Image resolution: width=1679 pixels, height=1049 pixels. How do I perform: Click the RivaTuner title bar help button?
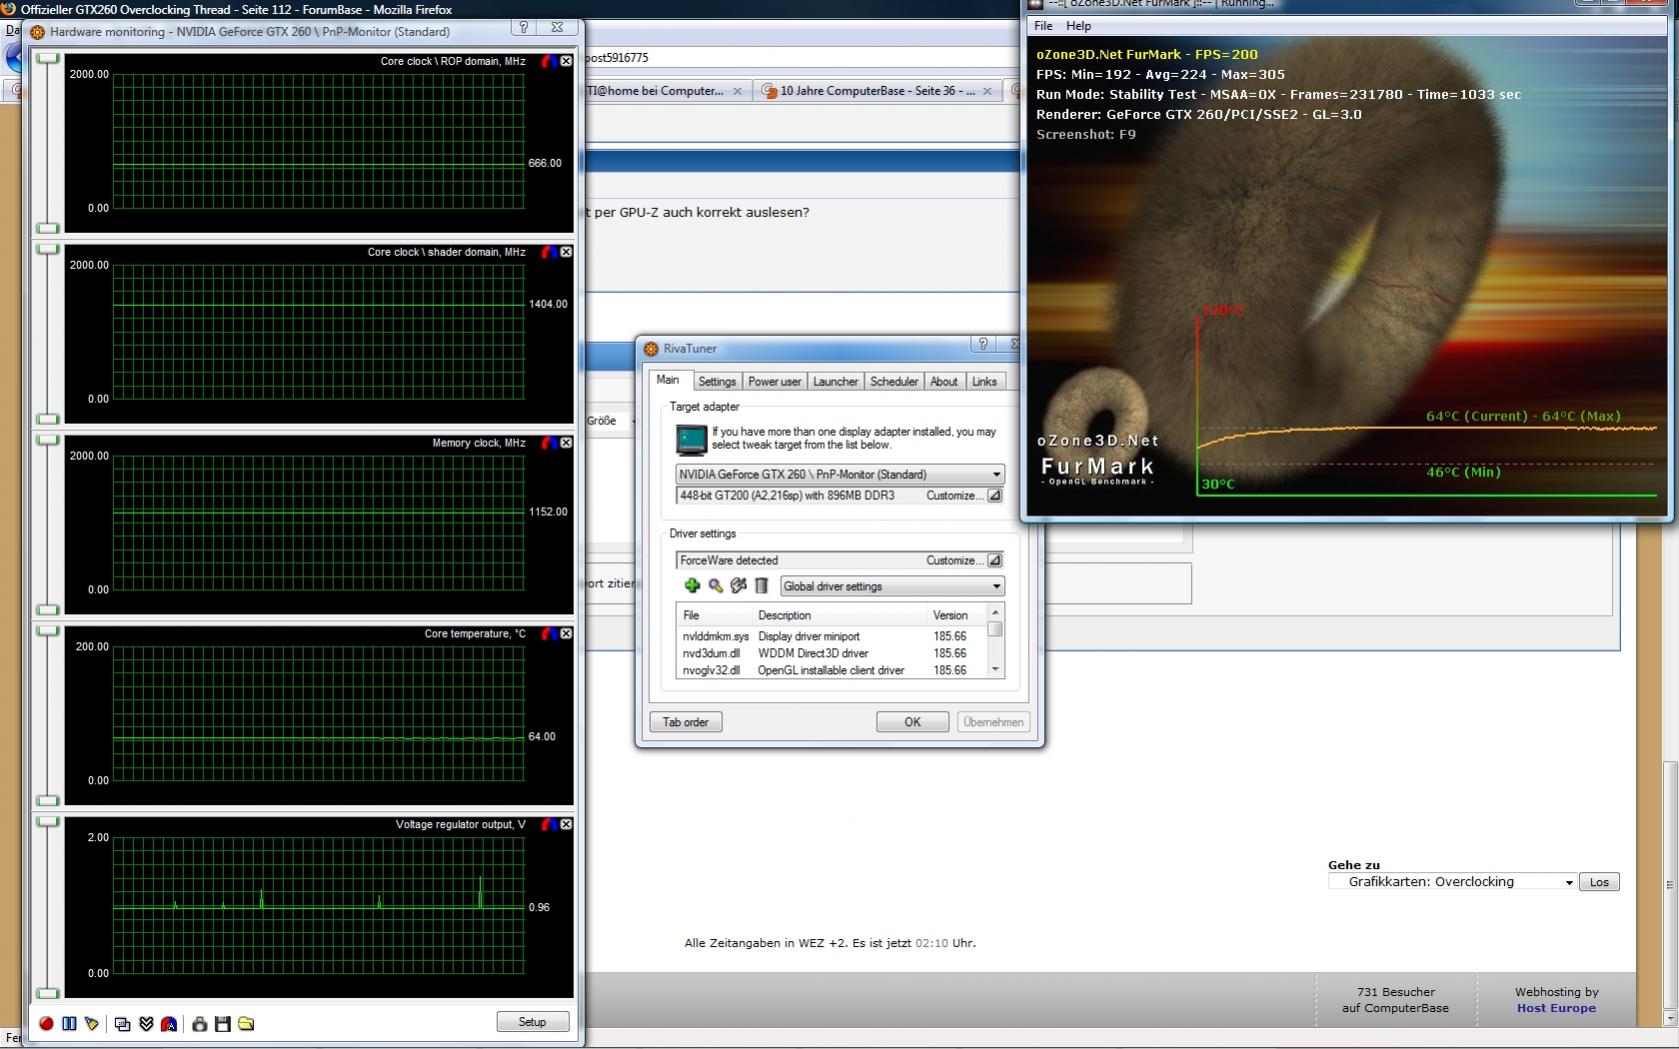pos(984,344)
